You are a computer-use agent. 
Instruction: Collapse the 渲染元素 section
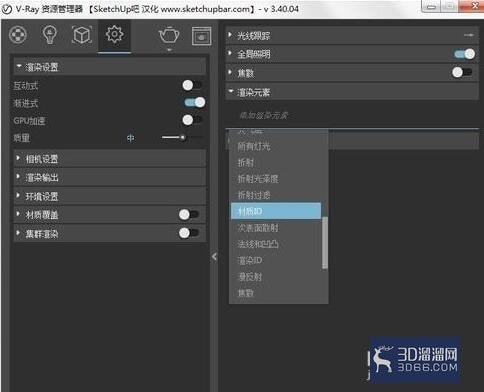(352, 92)
